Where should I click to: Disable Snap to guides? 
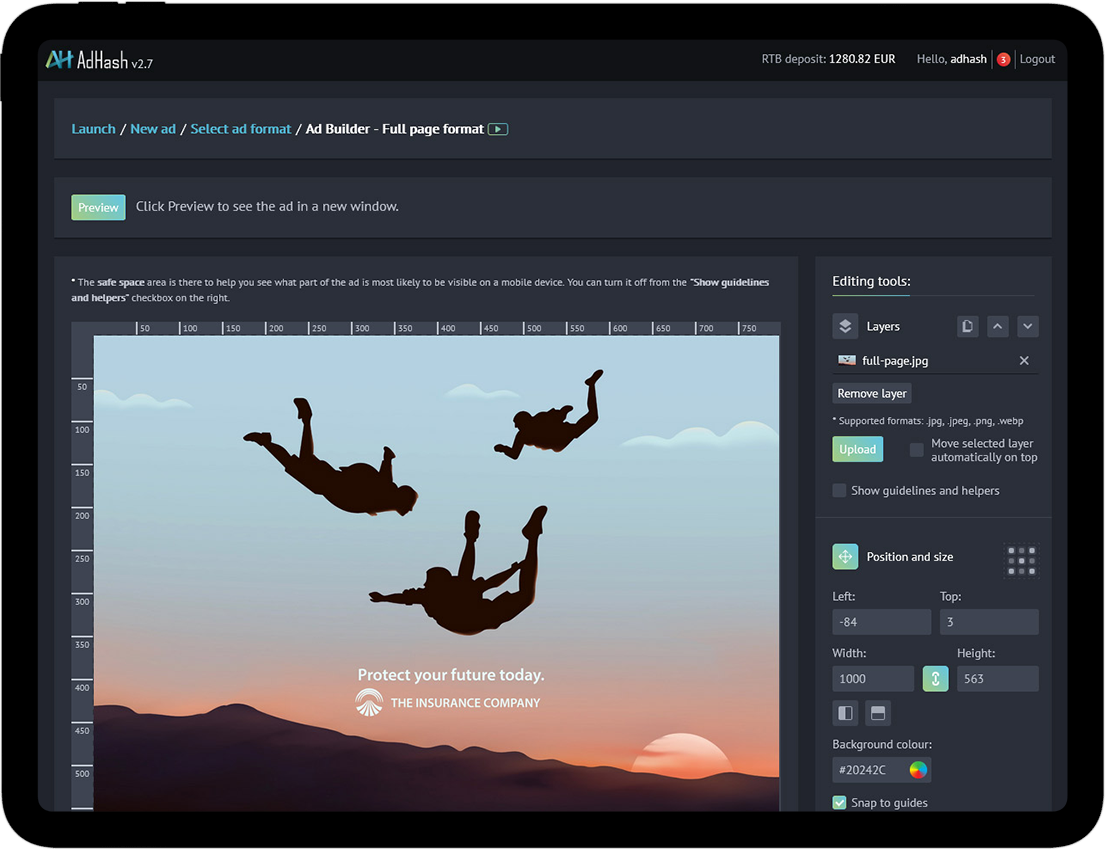(x=839, y=802)
